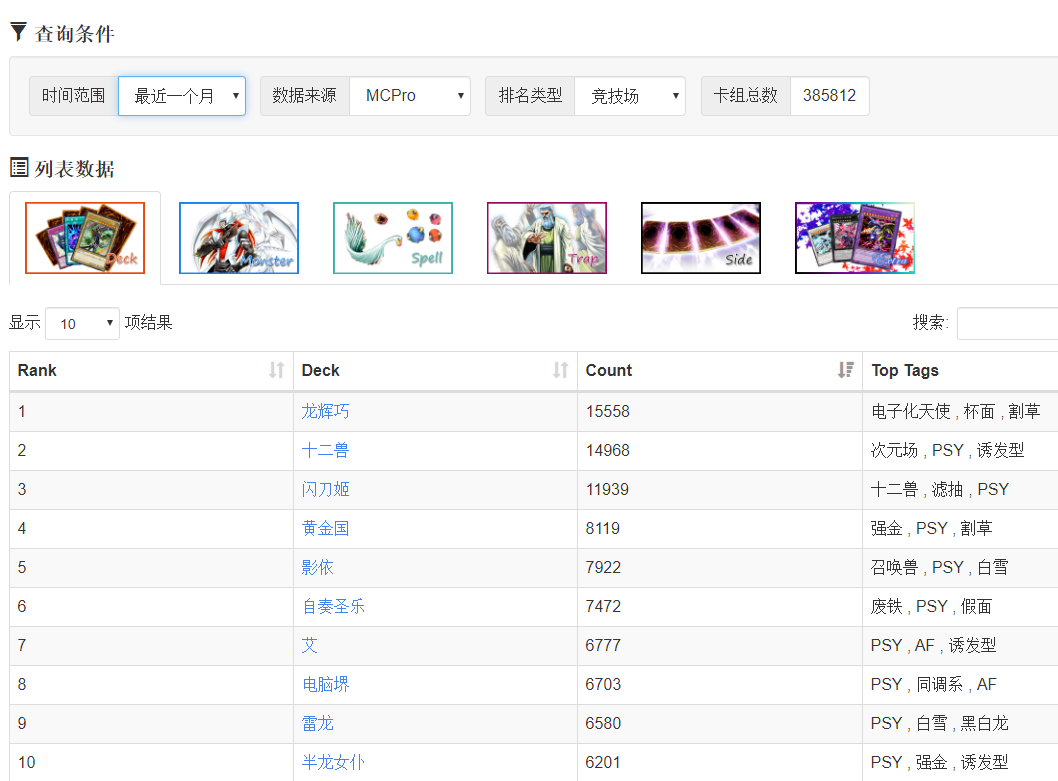Open the 十二兽 deck link
The image size is (1058, 781).
[x=325, y=450]
